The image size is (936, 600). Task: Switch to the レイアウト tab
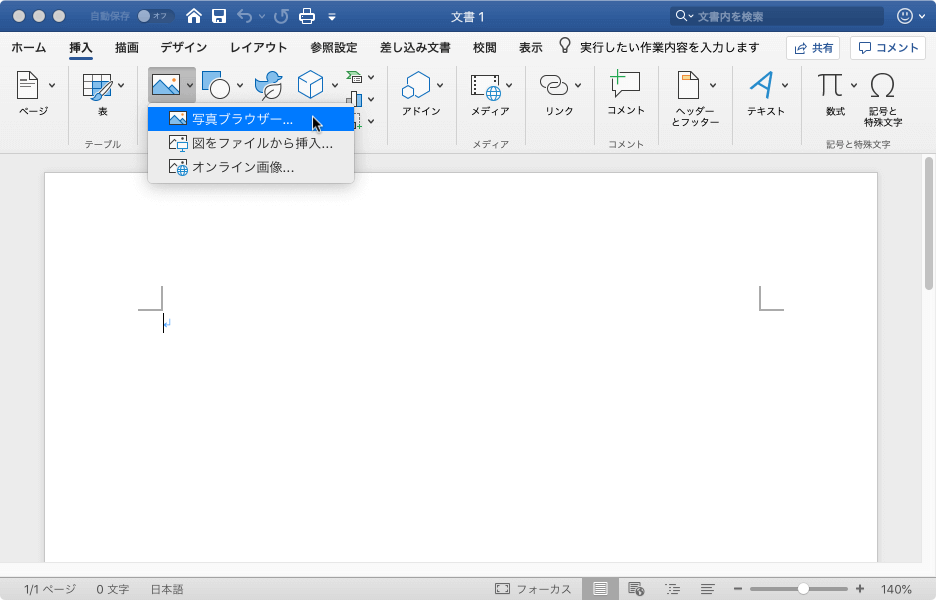click(258, 48)
